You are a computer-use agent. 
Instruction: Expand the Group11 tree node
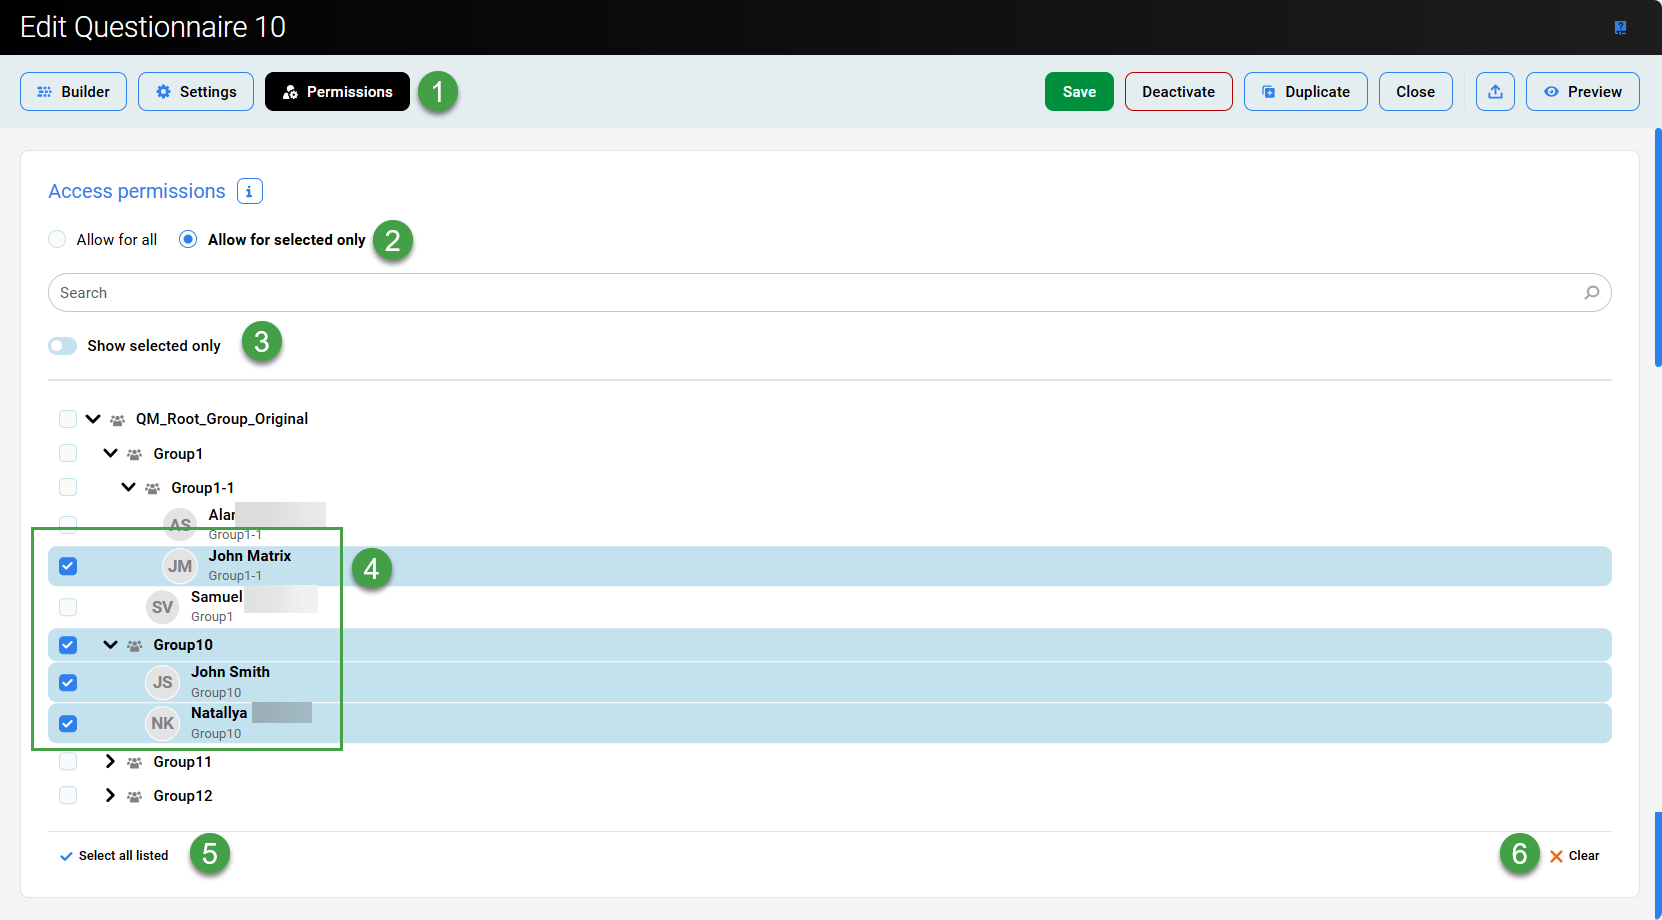pos(110,762)
